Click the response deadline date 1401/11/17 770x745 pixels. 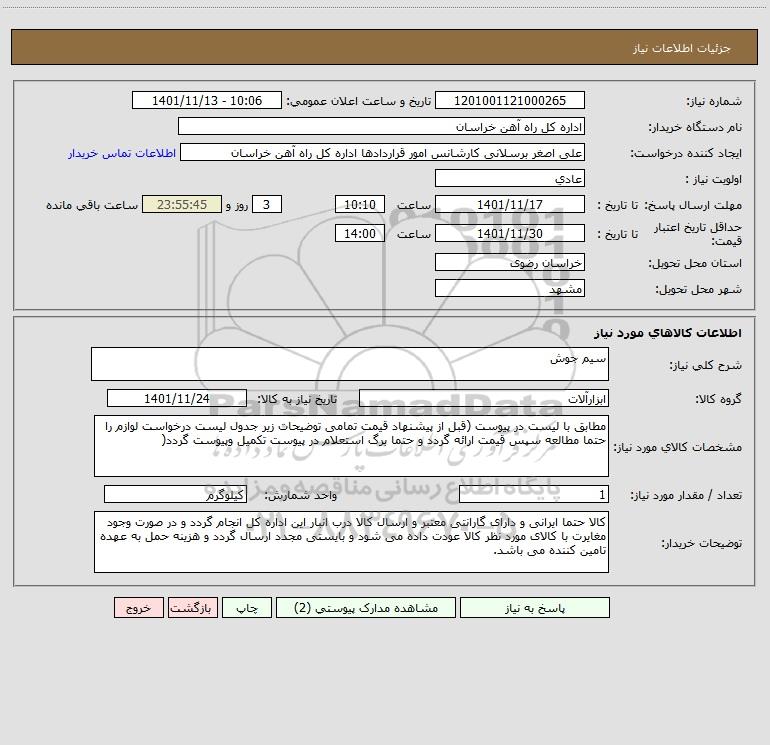pos(510,204)
